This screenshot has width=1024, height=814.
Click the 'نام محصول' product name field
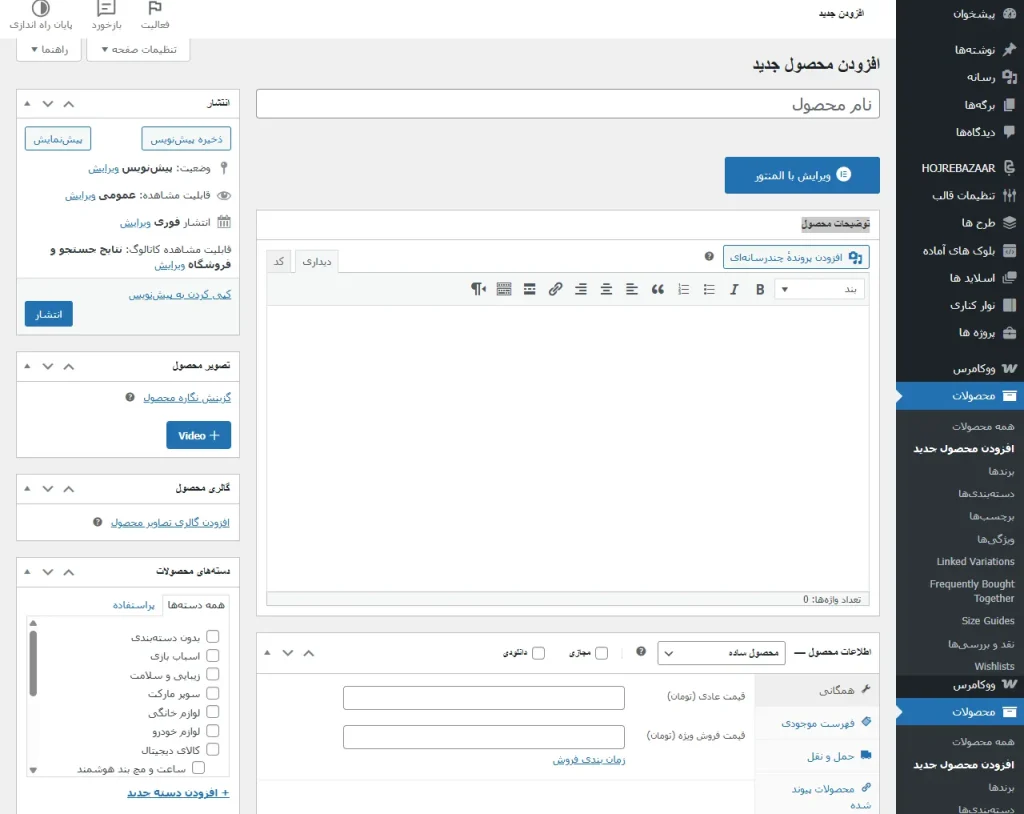(x=567, y=104)
